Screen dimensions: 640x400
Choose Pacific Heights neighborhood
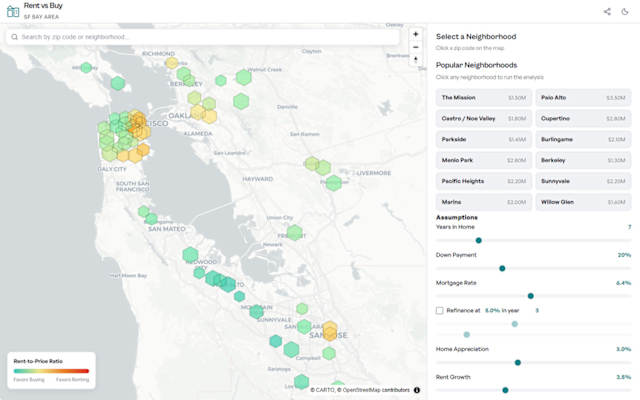point(484,181)
